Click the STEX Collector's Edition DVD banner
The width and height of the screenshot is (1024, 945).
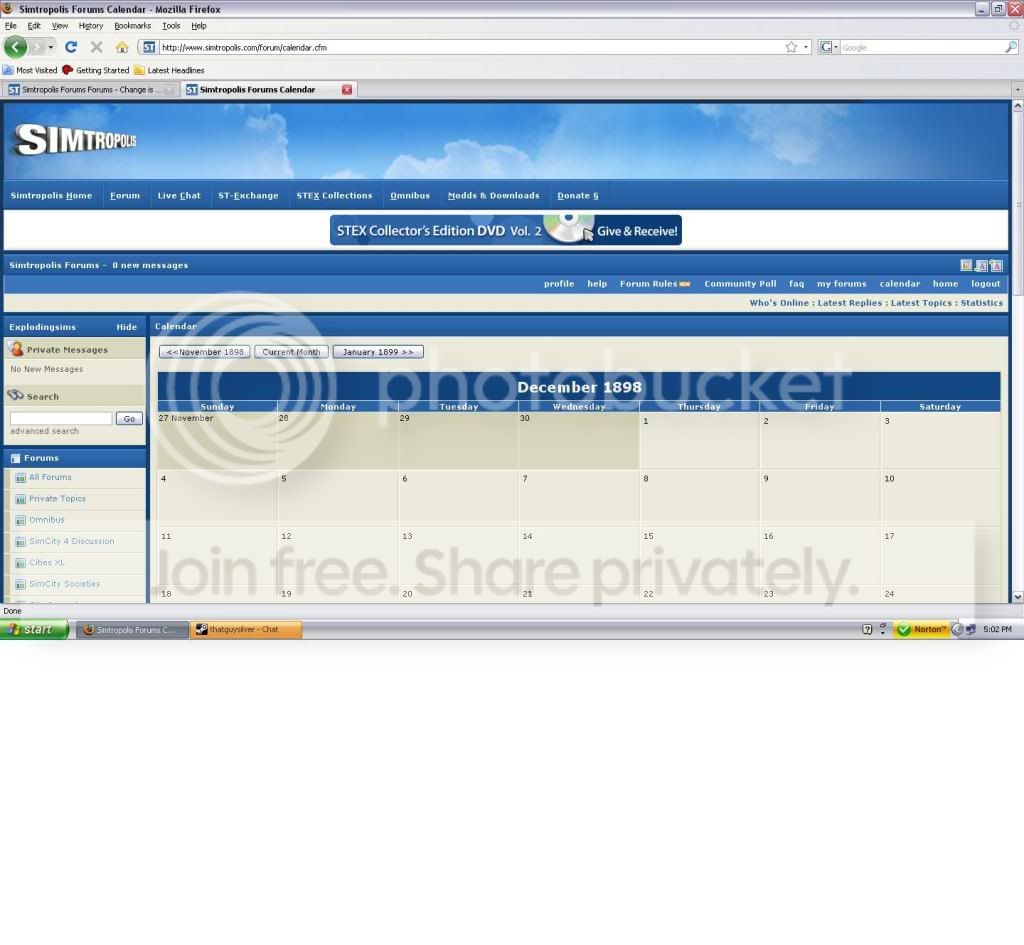pos(505,230)
